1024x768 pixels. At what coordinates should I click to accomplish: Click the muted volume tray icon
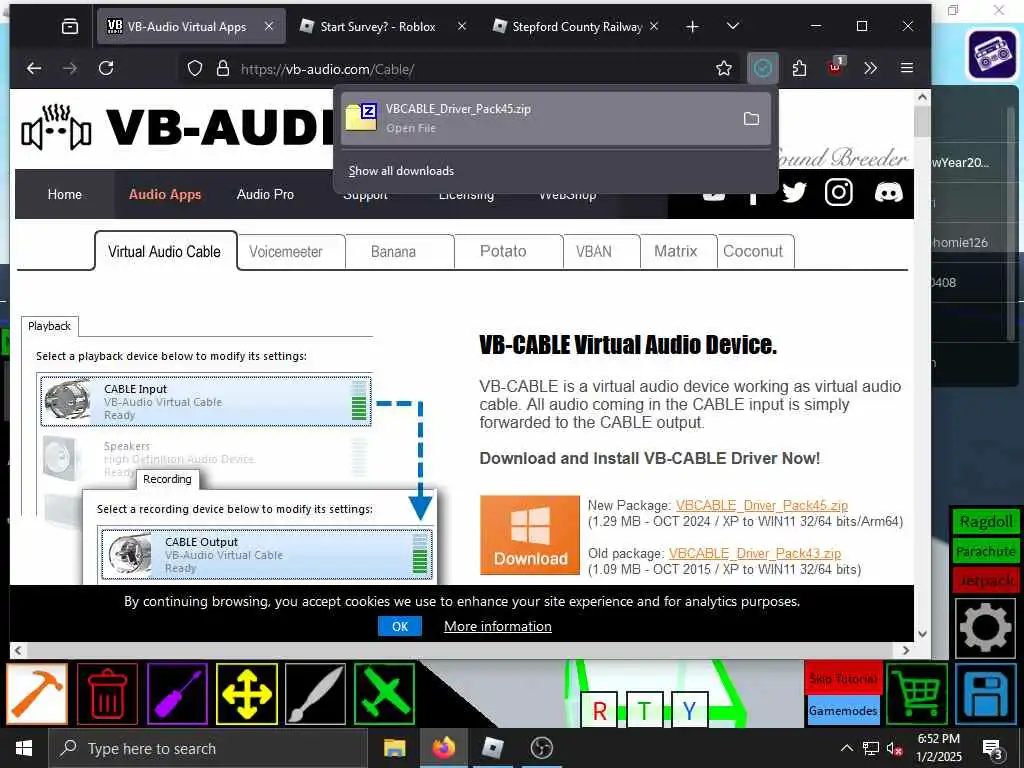click(x=894, y=748)
